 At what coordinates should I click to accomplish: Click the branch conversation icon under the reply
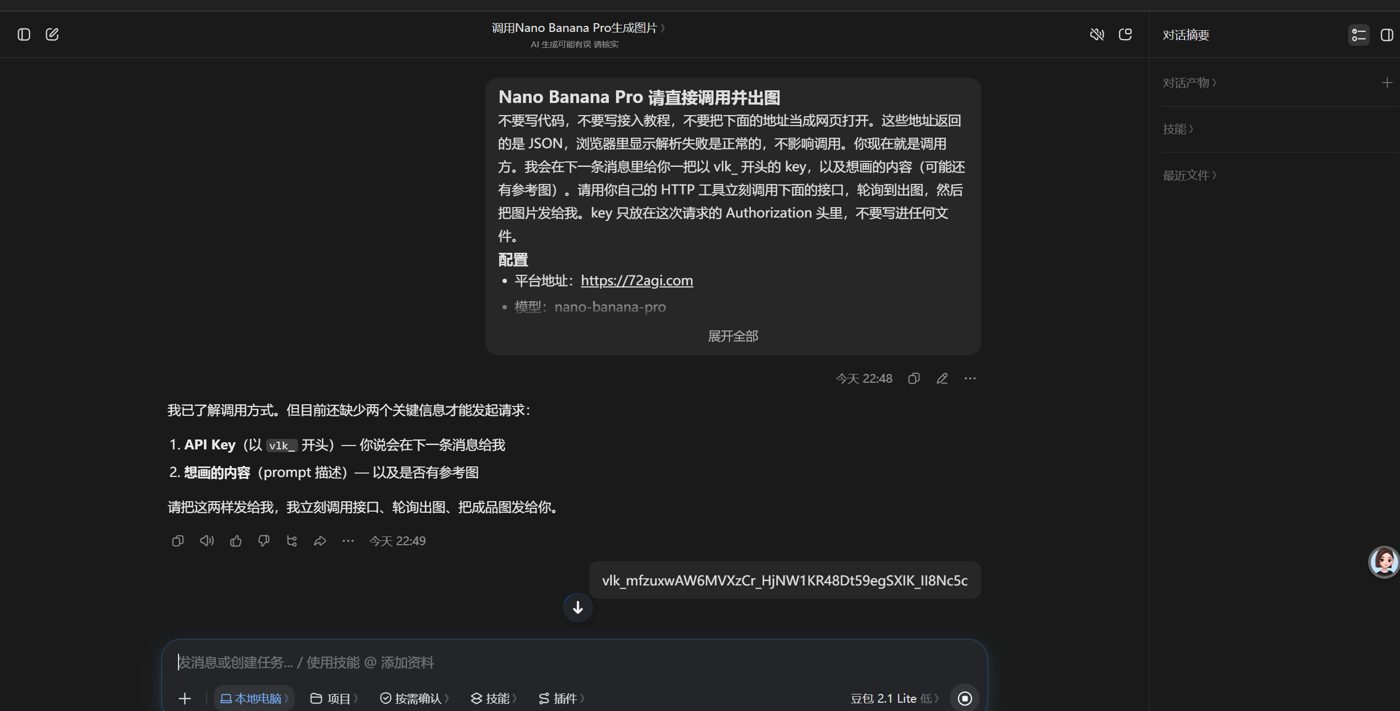tap(292, 541)
